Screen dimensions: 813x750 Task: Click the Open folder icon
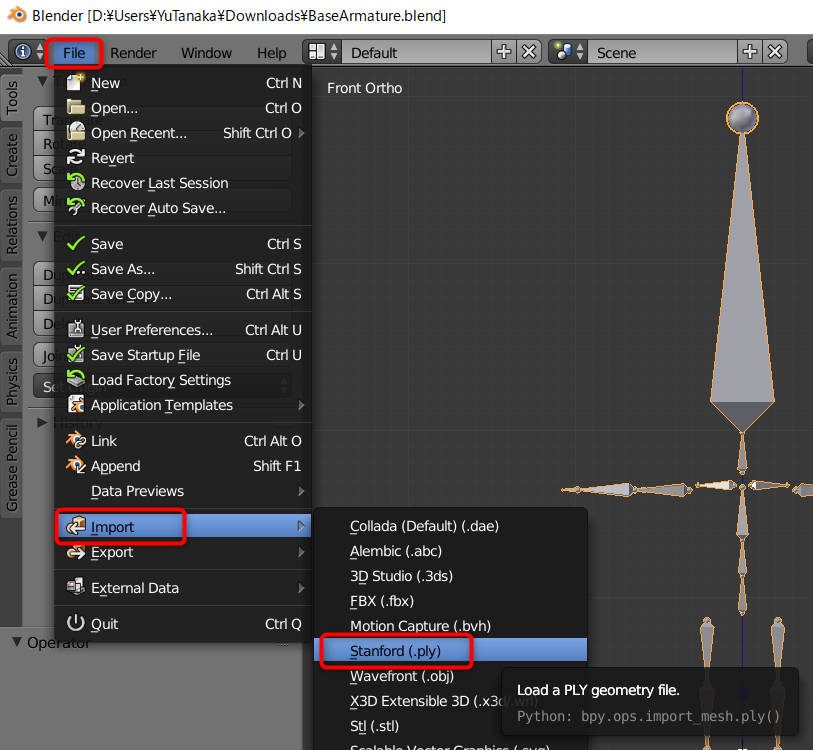(x=76, y=107)
